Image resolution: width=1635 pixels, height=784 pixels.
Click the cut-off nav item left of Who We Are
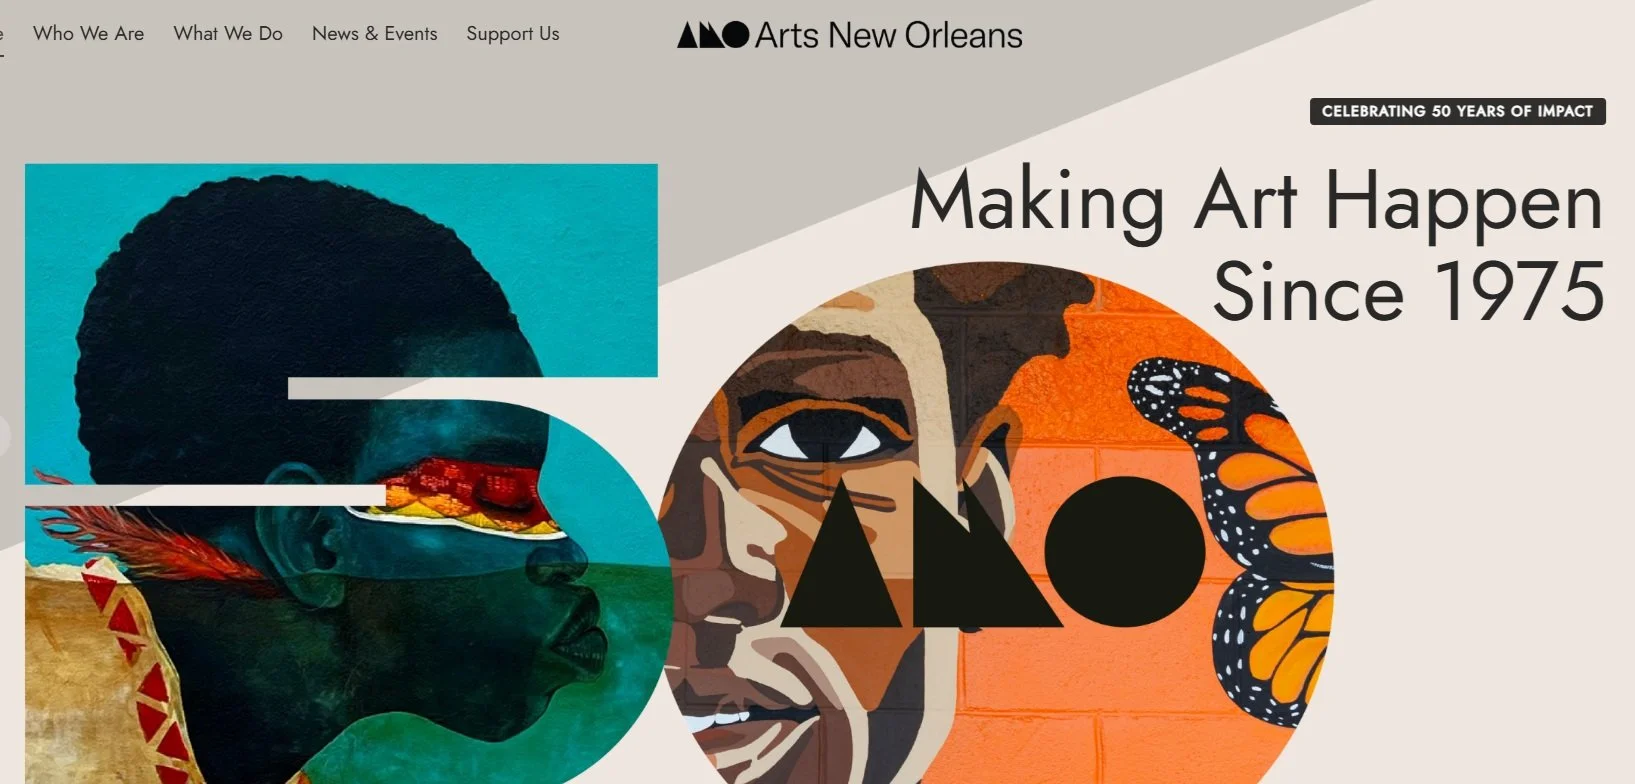coord(1,36)
